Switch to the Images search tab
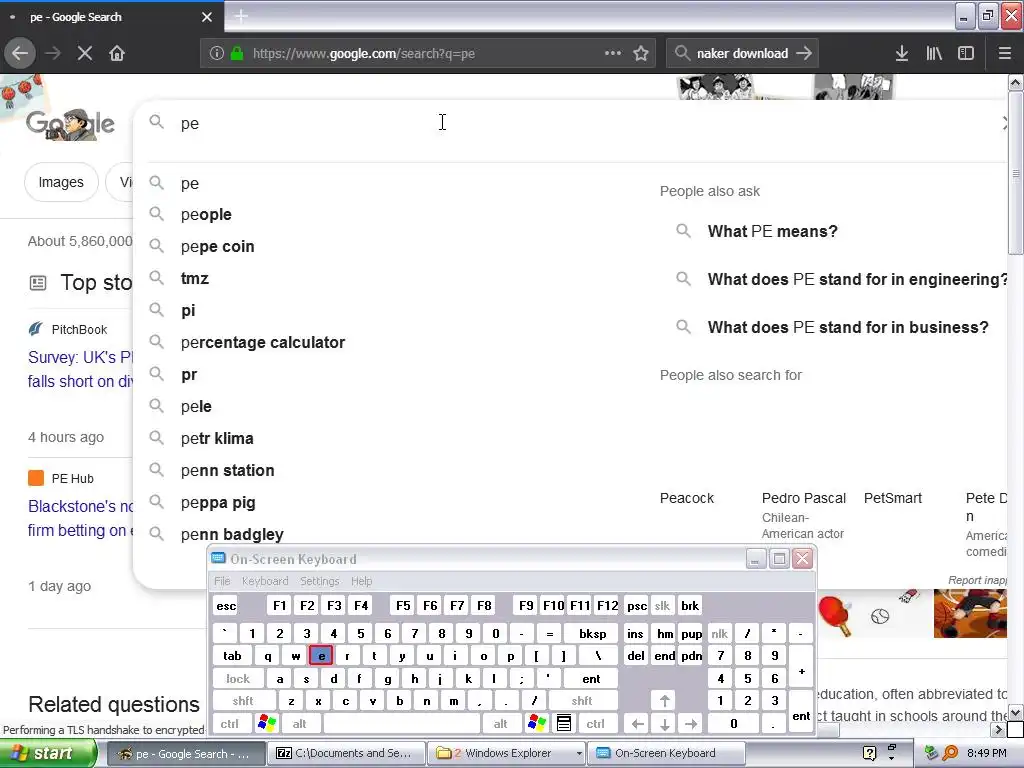Screen dimensions: 1024x768 pos(61,182)
